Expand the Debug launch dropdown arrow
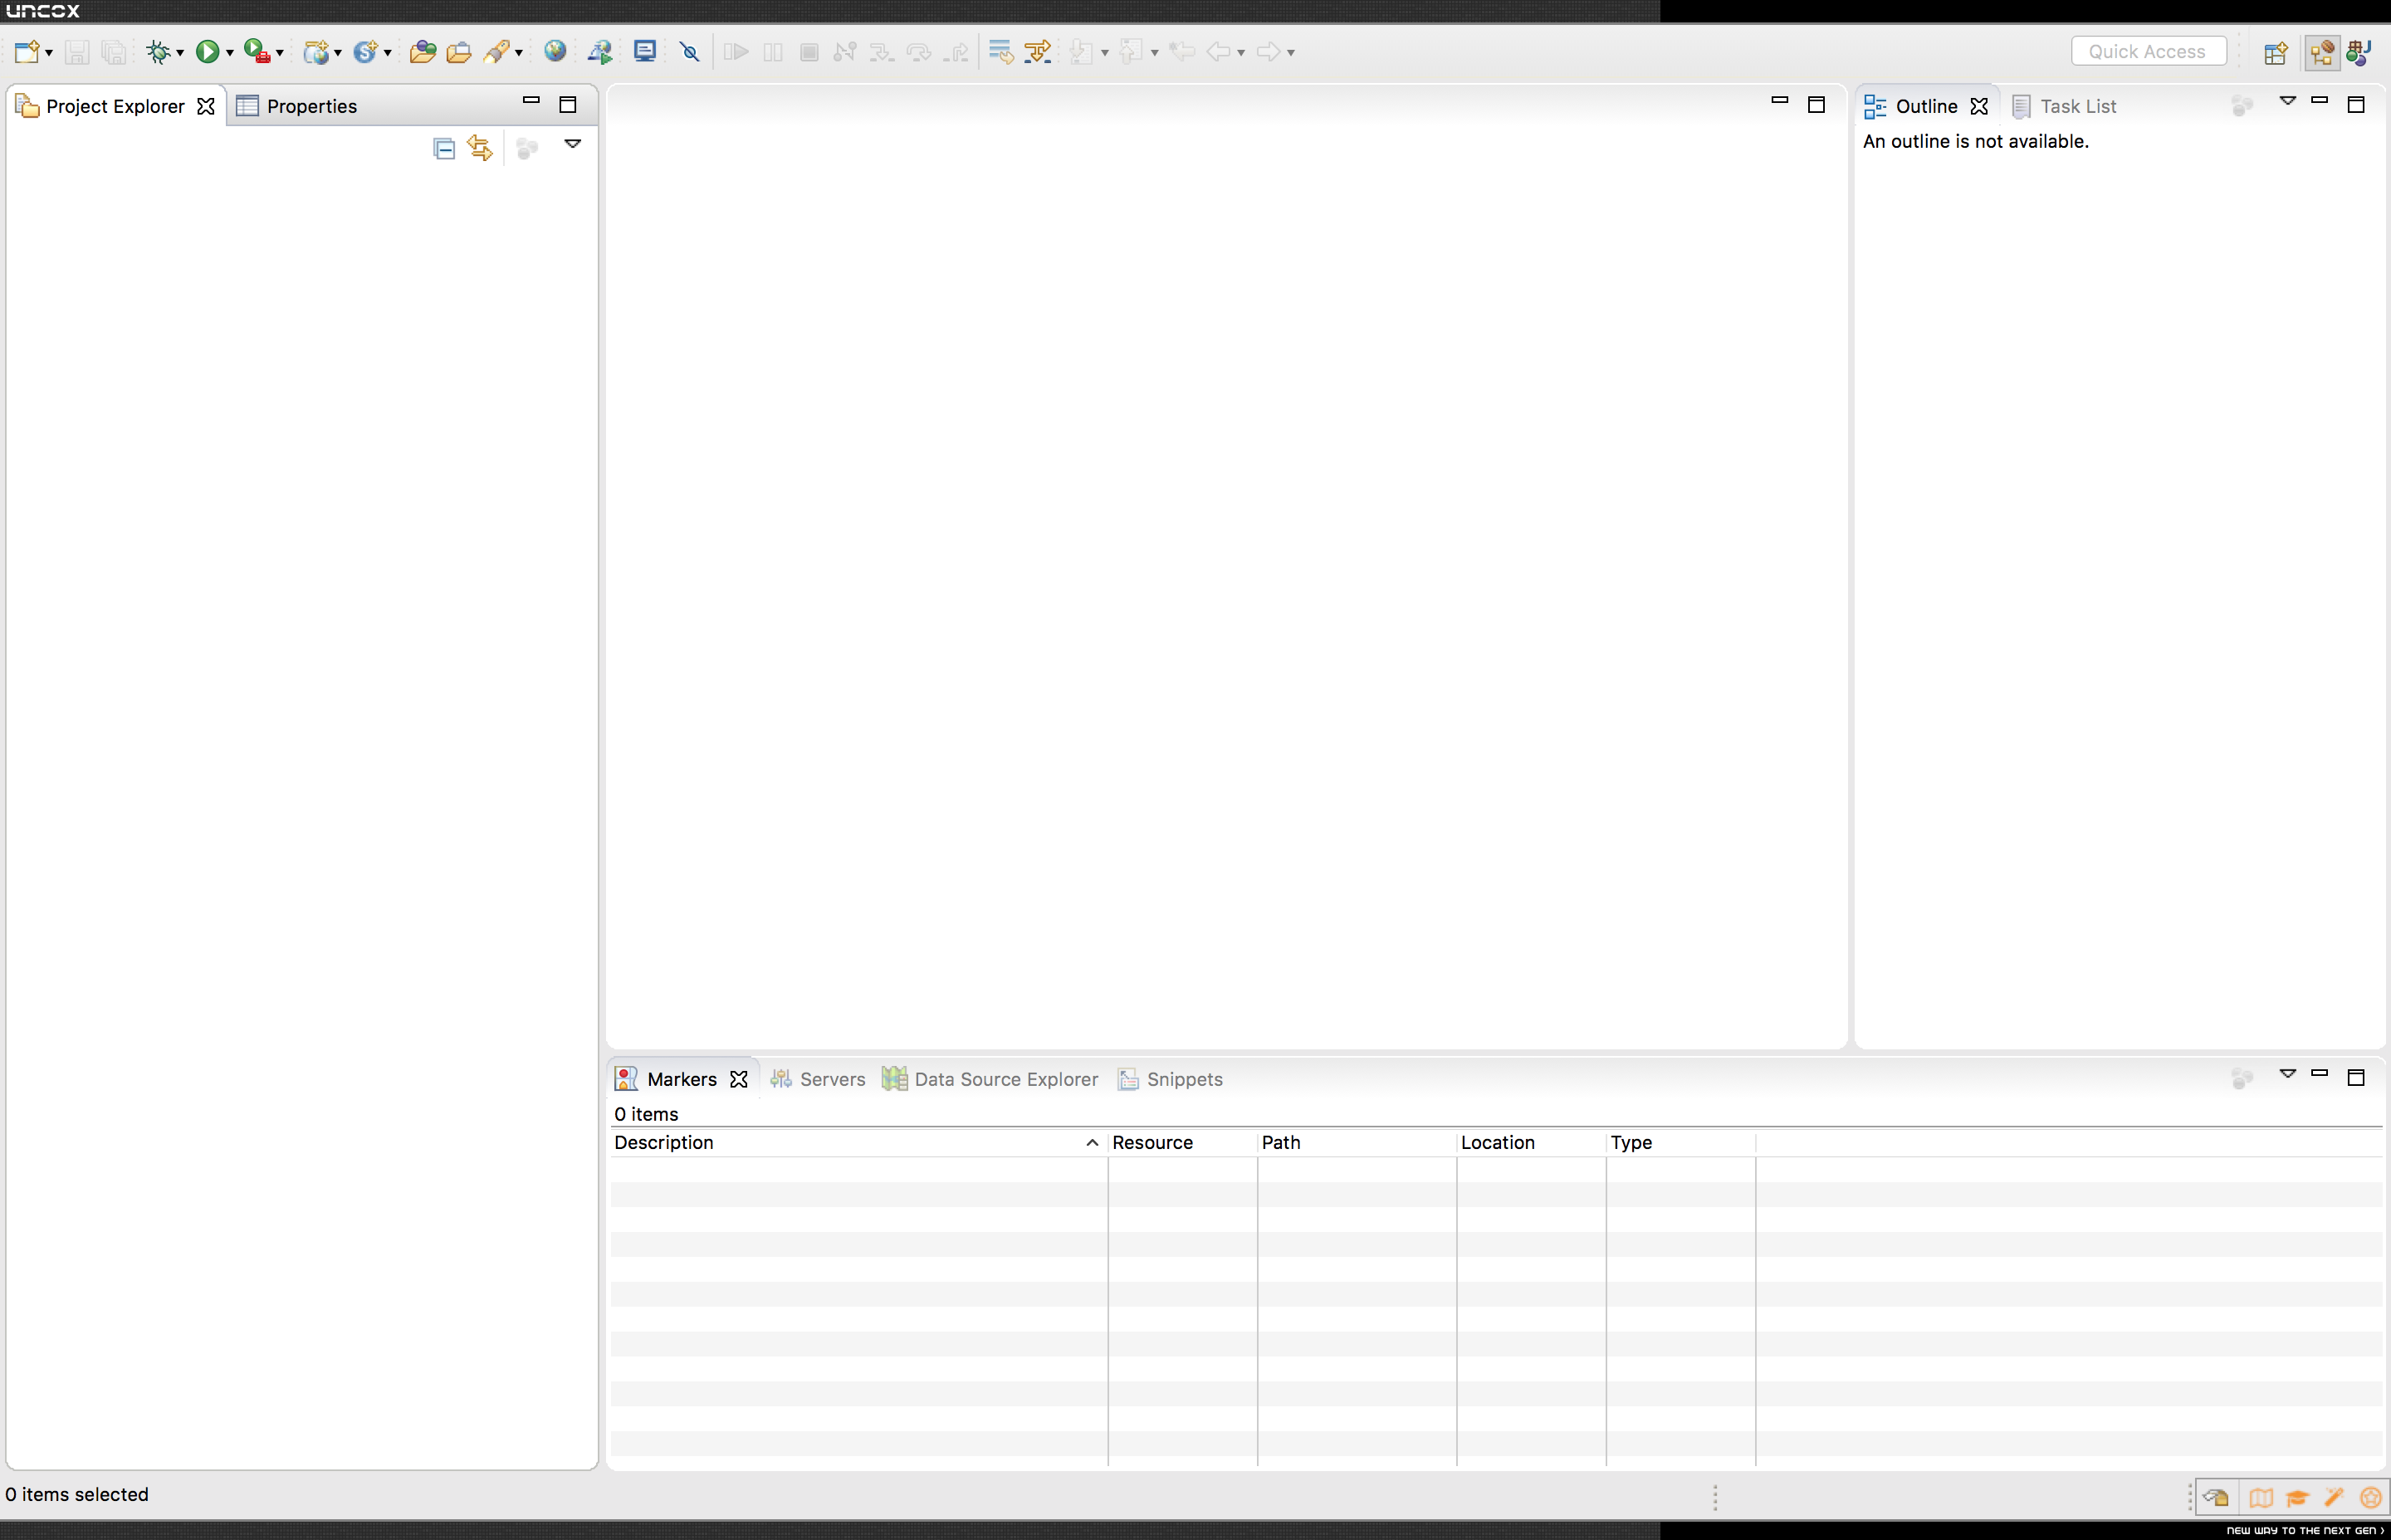2391x1540 pixels. pyautogui.click(x=180, y=53)
